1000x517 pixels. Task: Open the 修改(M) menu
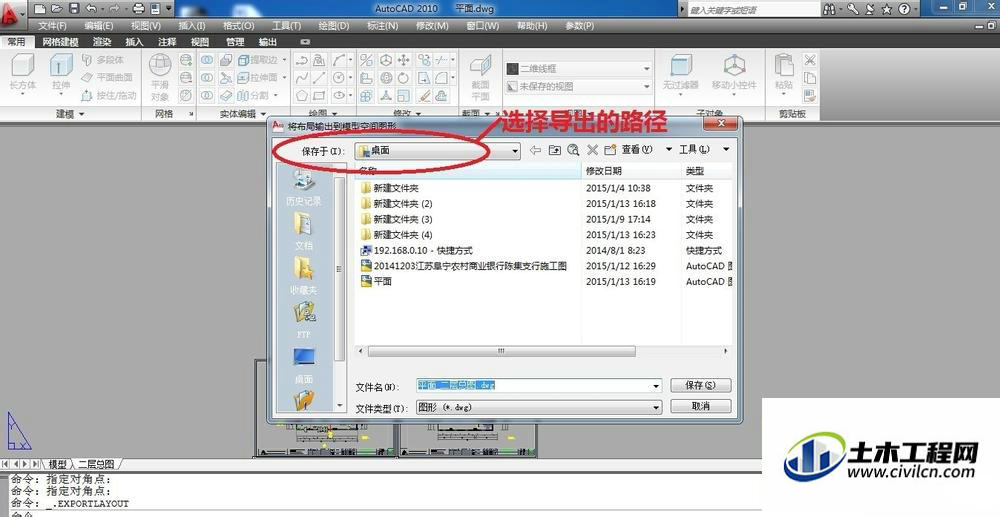point(432,26)
